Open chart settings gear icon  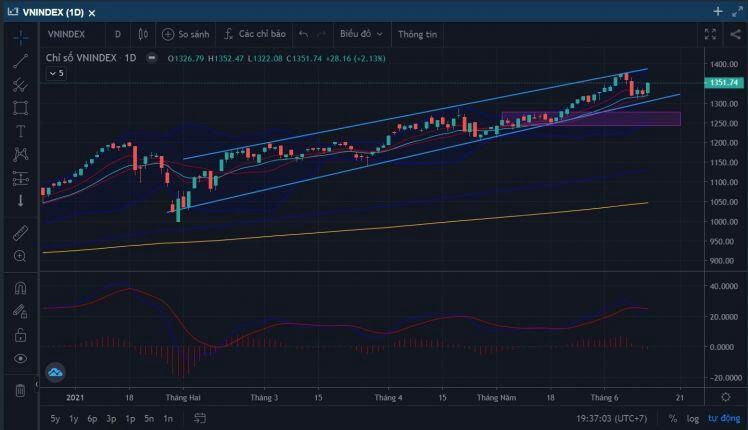tap(726, 397)
